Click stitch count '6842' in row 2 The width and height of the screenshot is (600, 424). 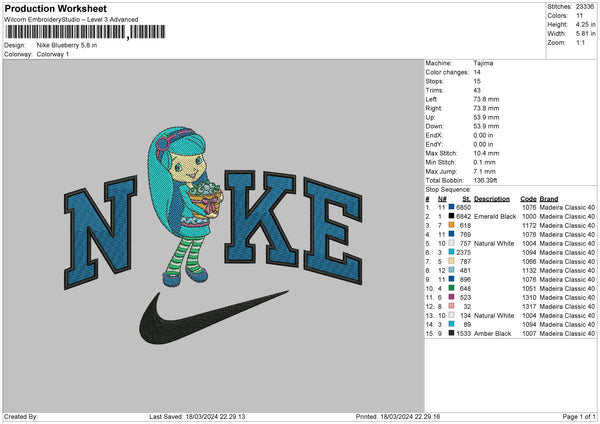463,216
